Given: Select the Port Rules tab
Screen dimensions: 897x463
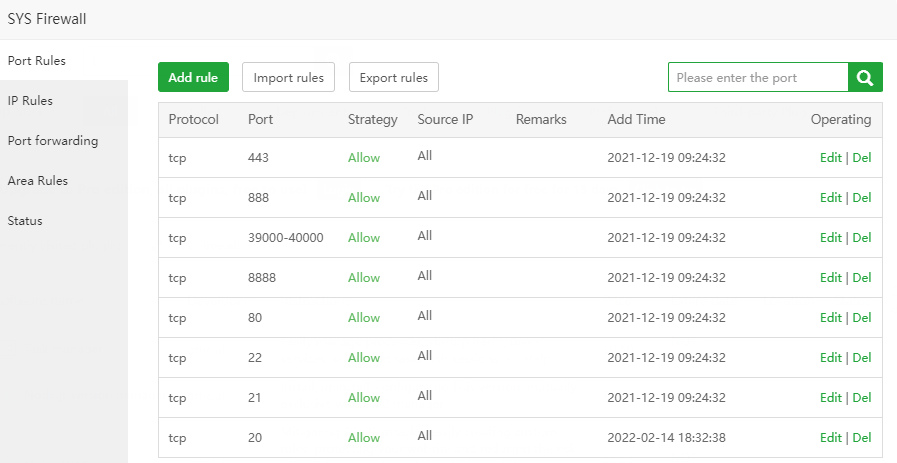Looking at the screenshot, I should click(x=37, y=60).
